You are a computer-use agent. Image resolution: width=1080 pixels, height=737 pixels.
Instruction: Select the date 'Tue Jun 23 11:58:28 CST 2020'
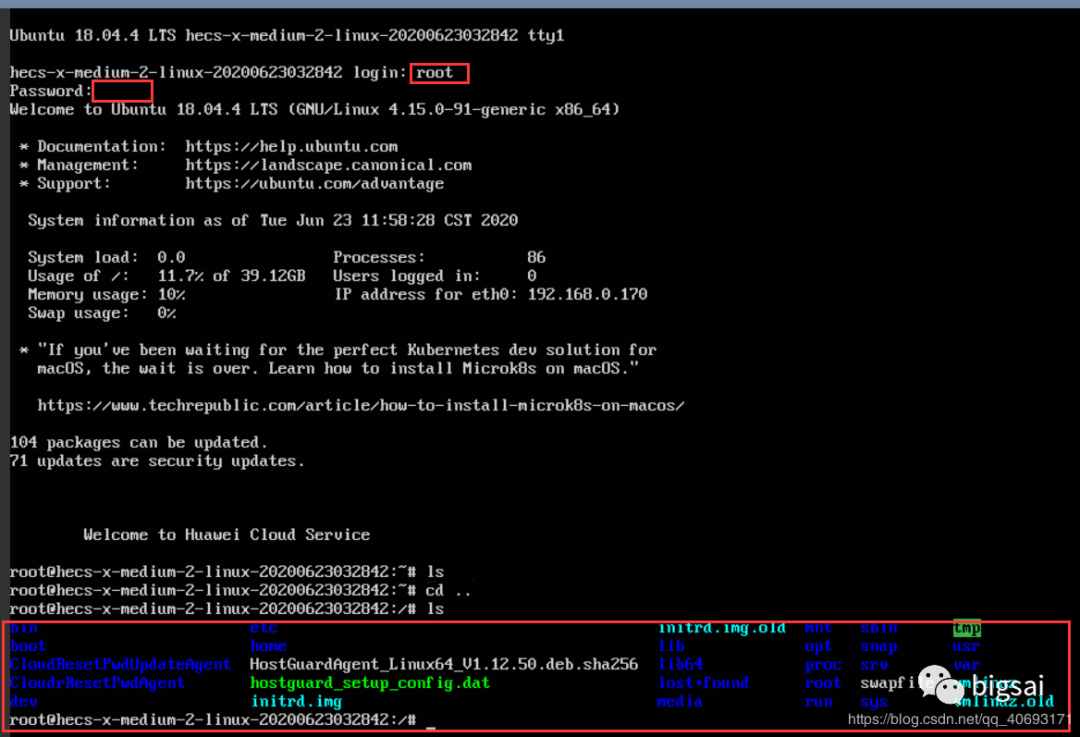click(x=389, y=220)
